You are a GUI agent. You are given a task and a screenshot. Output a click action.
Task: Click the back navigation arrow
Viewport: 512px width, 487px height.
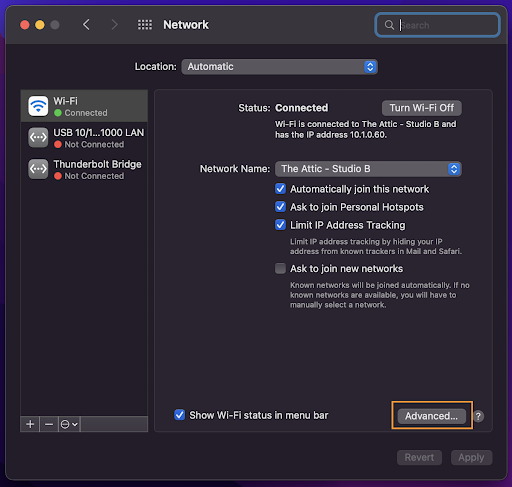click(x=86, y=25)
